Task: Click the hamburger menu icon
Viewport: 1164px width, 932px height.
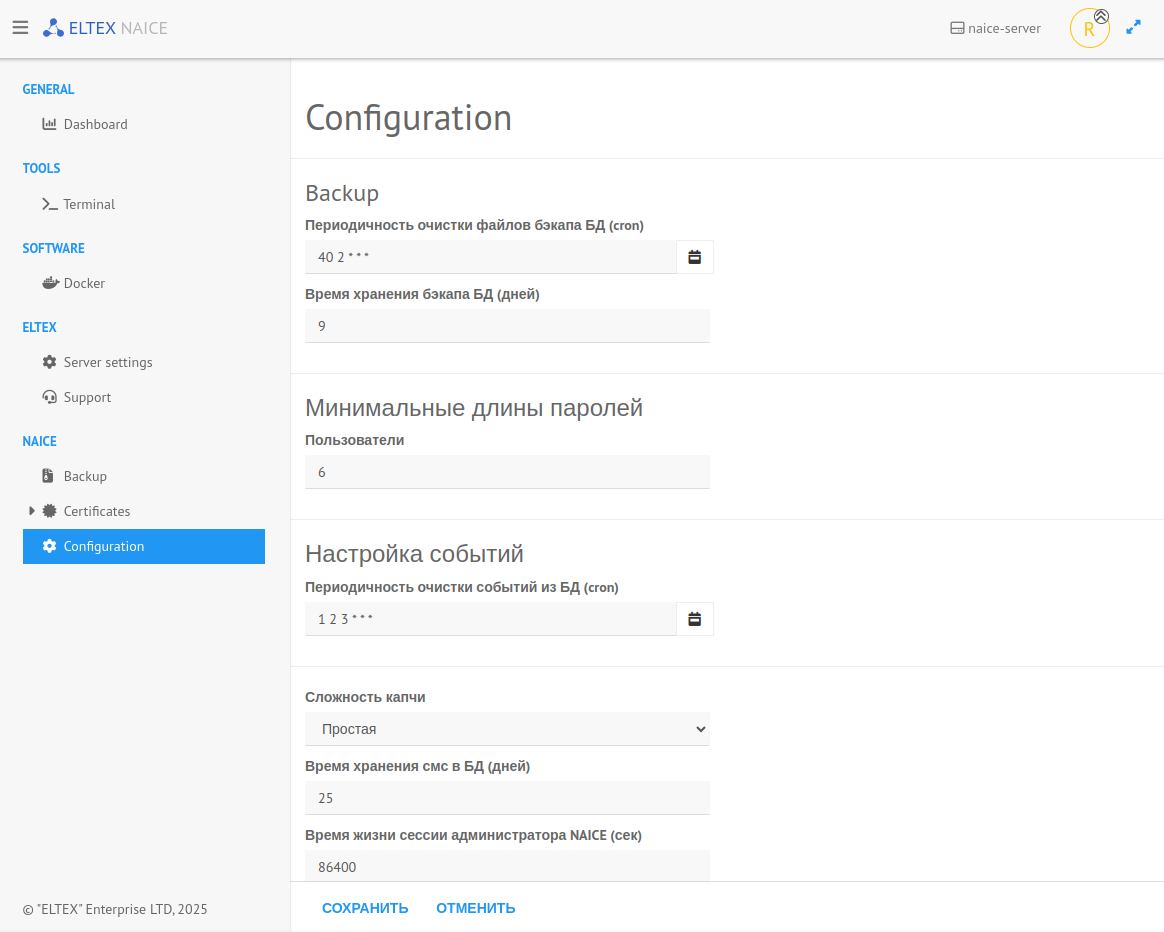Action: [20, 28]
